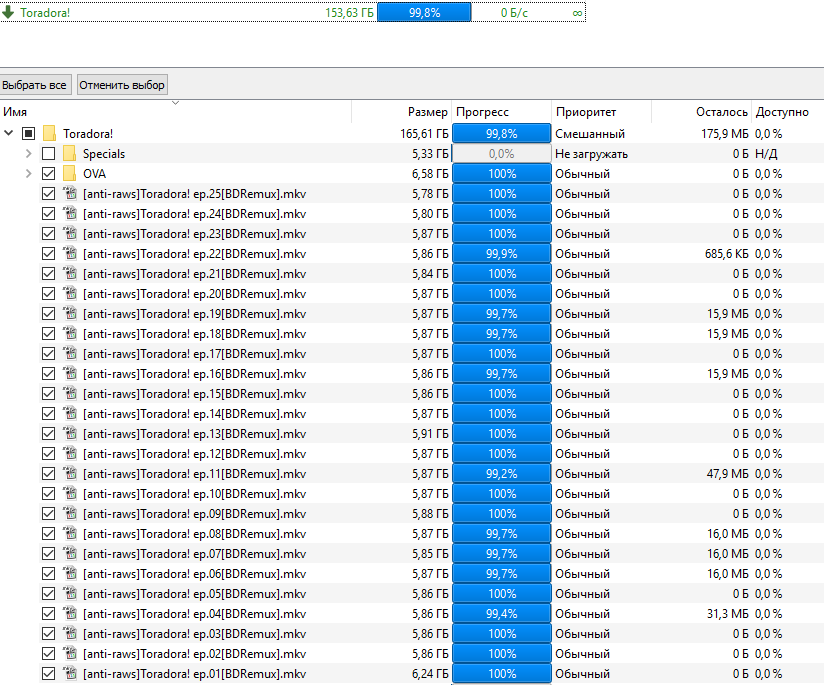This screenshot has width=824, height=685.
Task: Sort by the Приоритет column header
Action: click(x=601, y=111)
